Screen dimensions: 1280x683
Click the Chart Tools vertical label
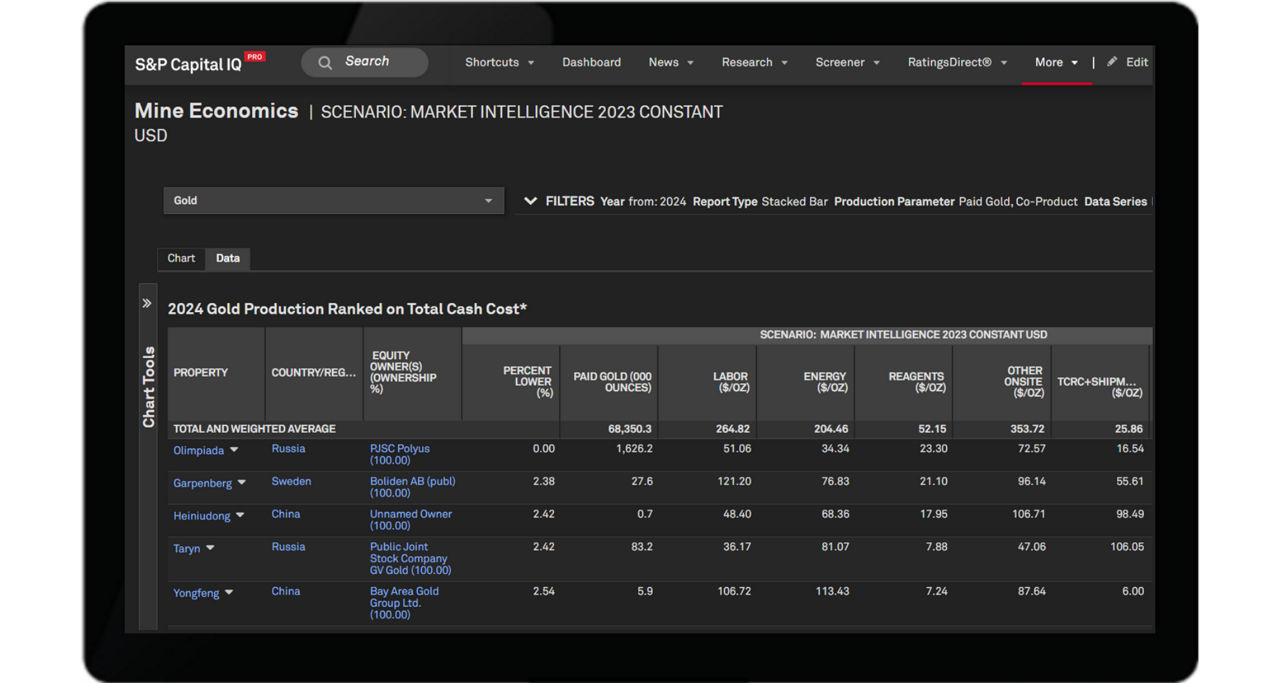(149, 387)
